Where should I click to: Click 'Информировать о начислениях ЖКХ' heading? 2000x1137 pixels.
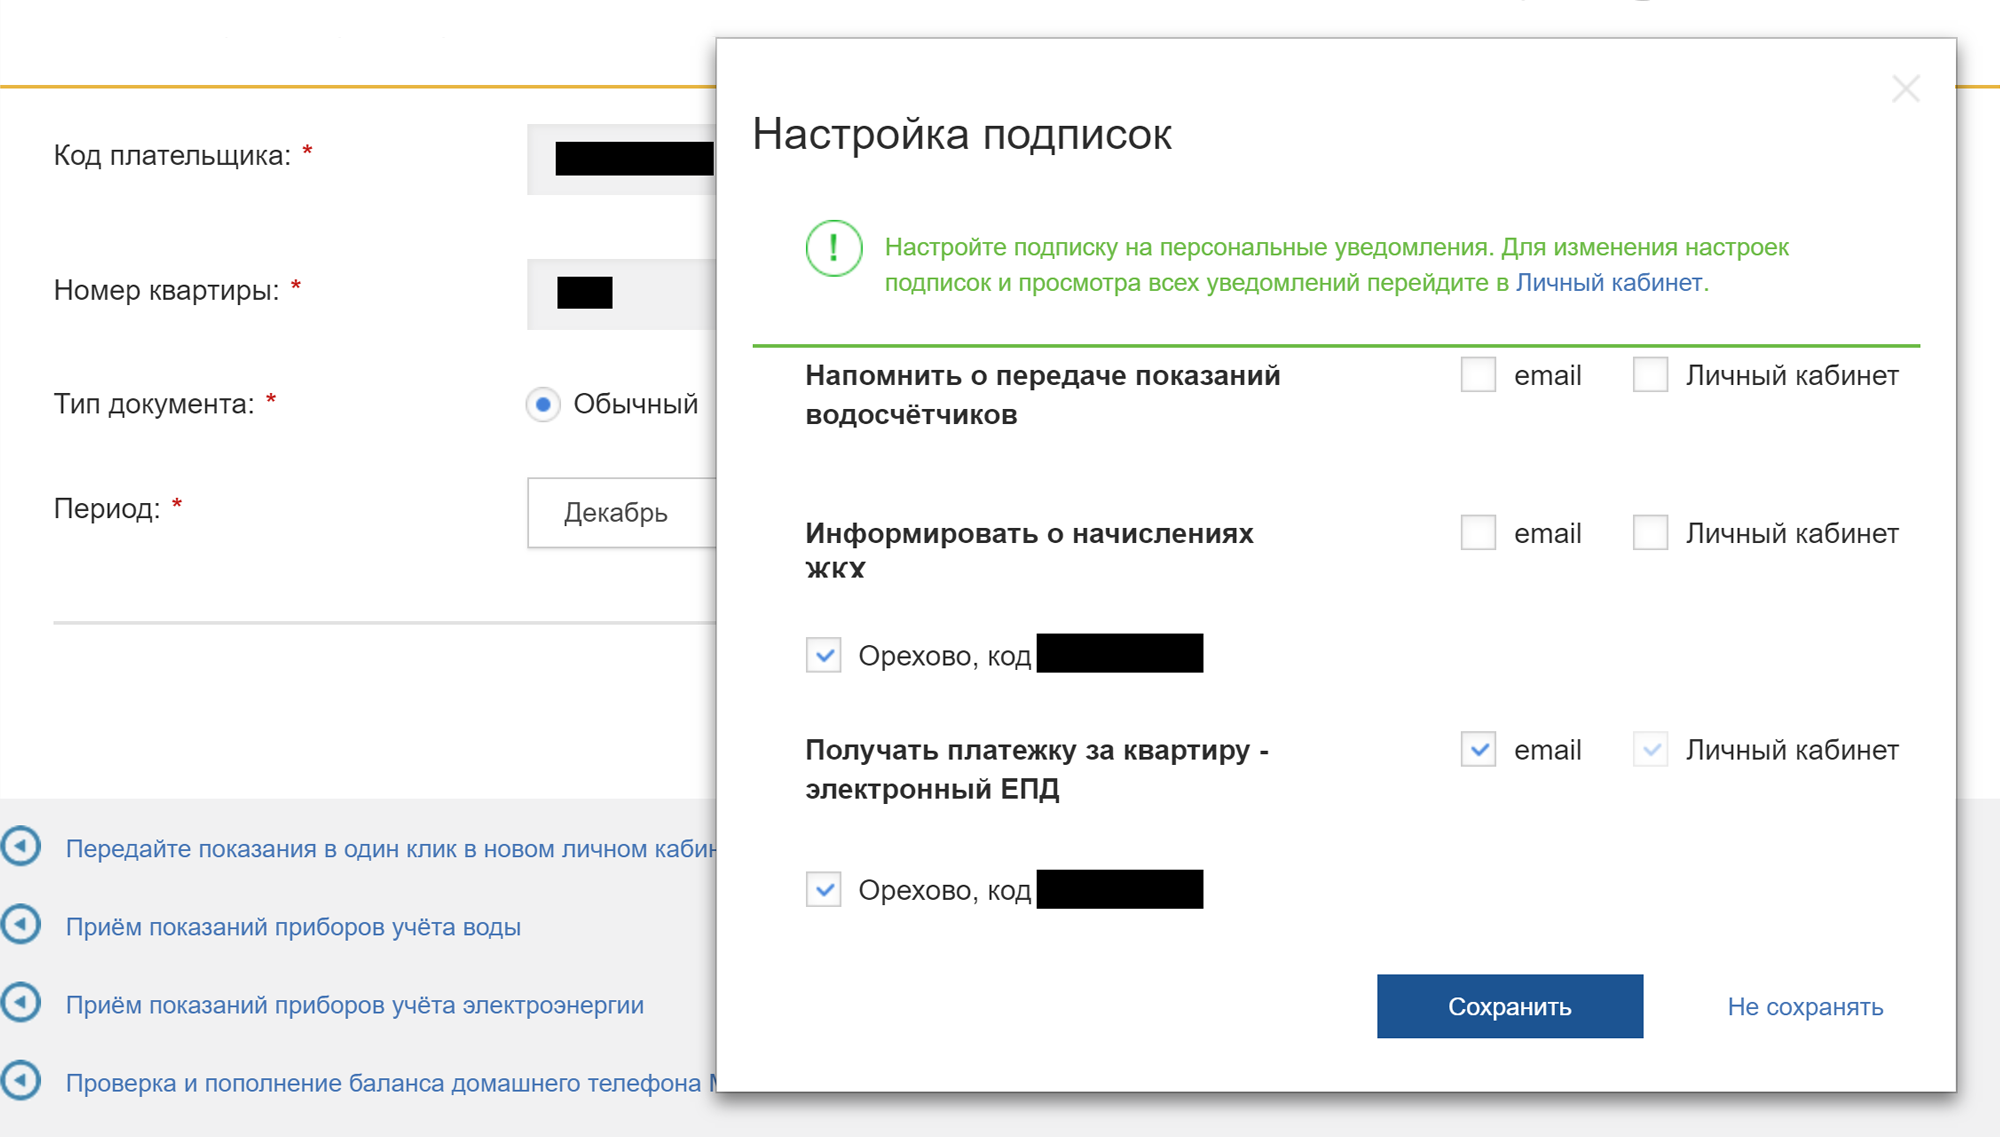coord(1029,551)
